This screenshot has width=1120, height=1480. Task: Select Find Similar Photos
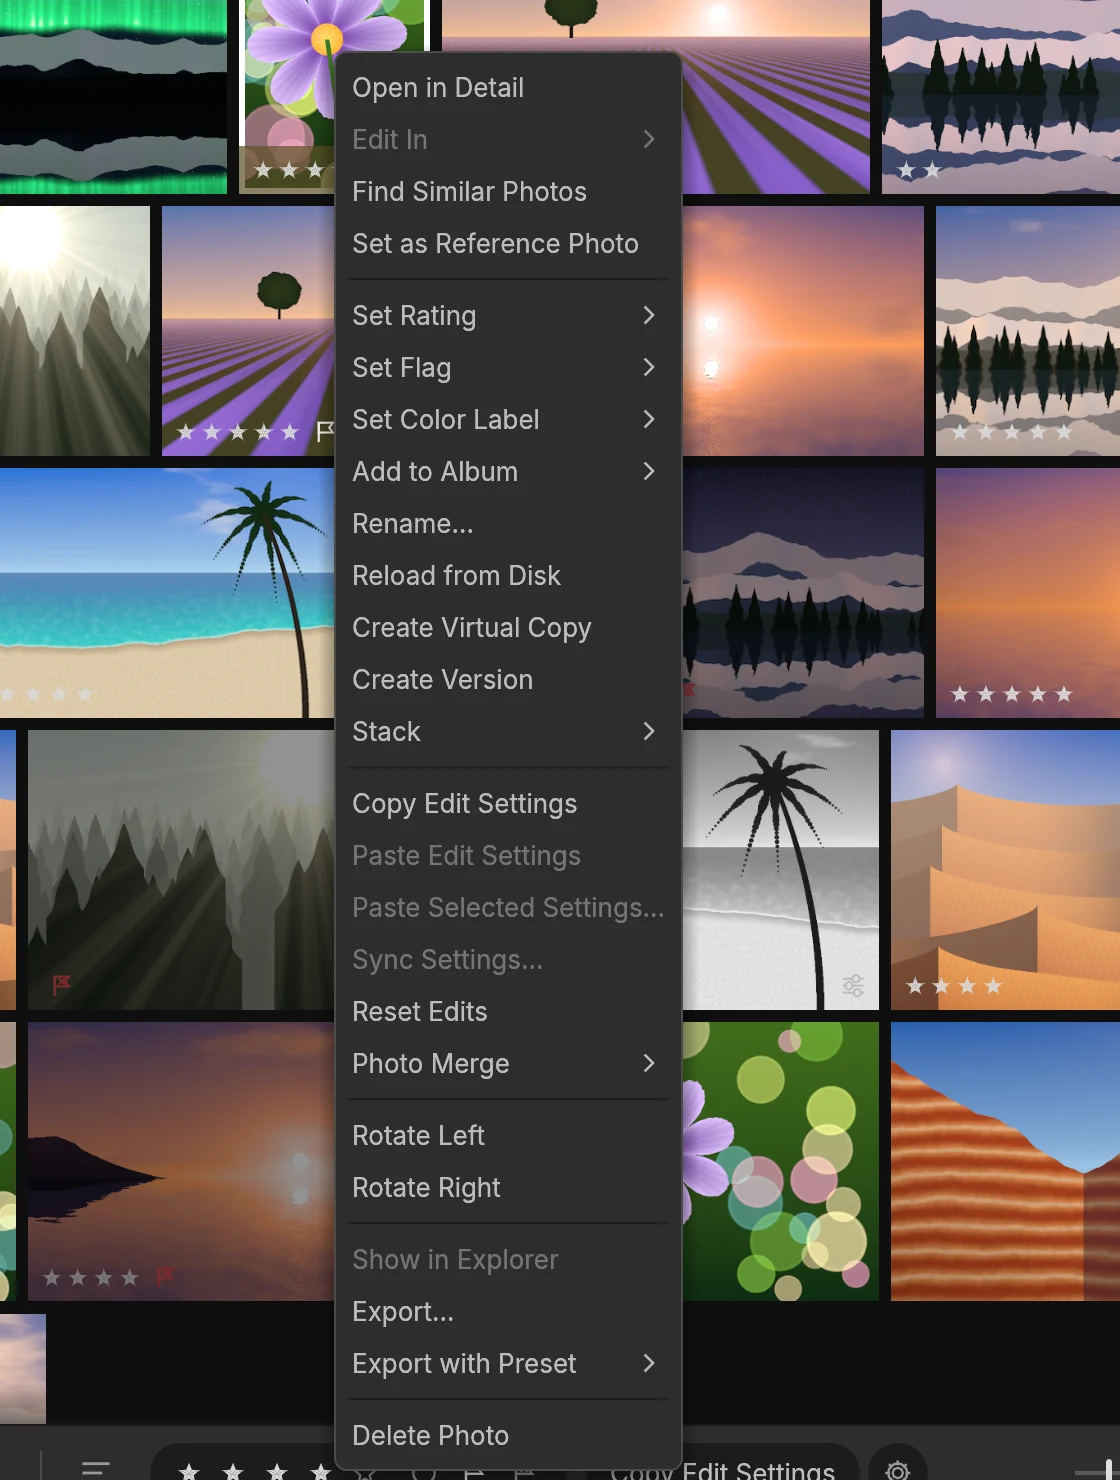pos(509,192)
